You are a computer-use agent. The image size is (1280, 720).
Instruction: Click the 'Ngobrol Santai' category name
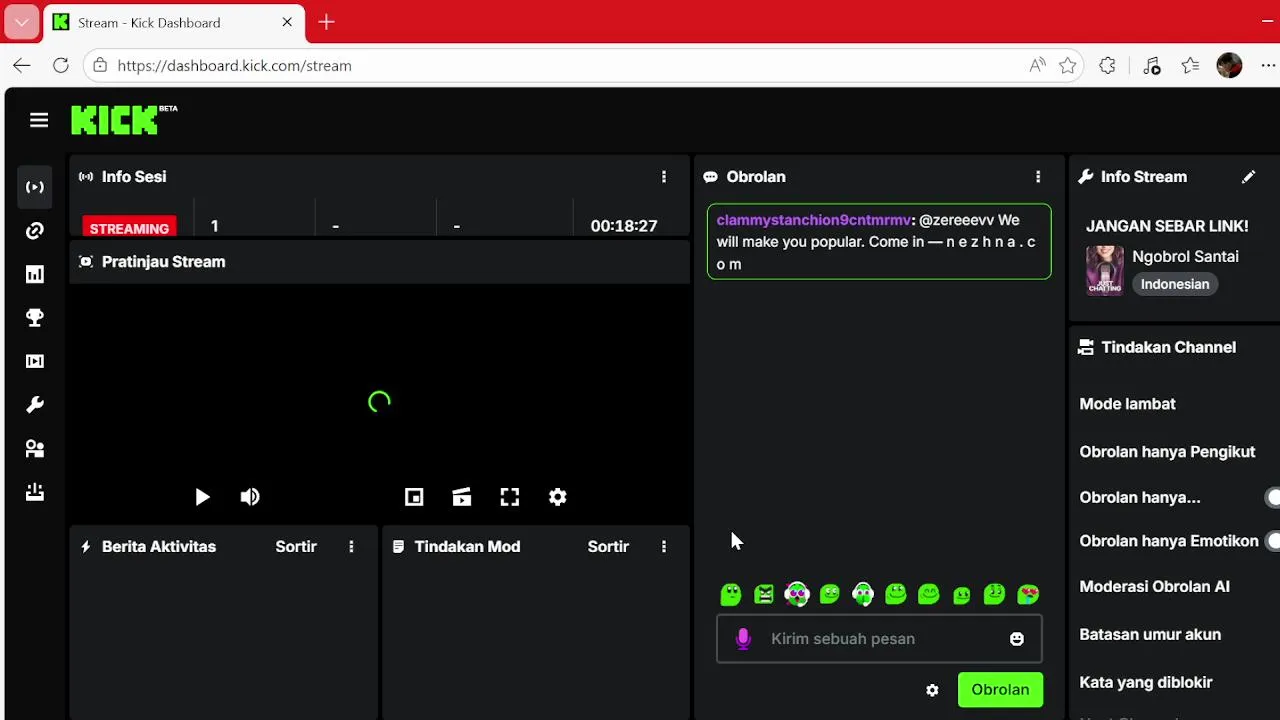tap(1185, 256)
